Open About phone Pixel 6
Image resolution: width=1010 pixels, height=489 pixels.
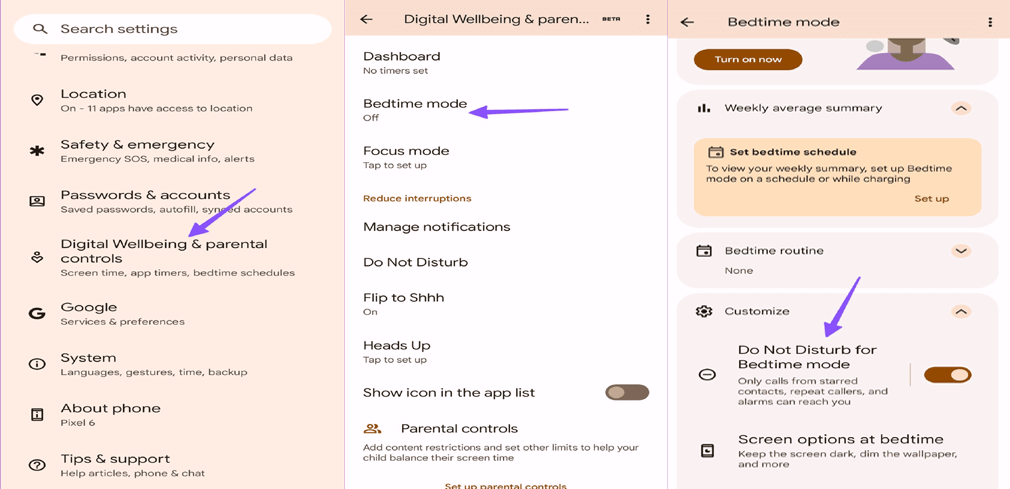click(x=172, y=414)
